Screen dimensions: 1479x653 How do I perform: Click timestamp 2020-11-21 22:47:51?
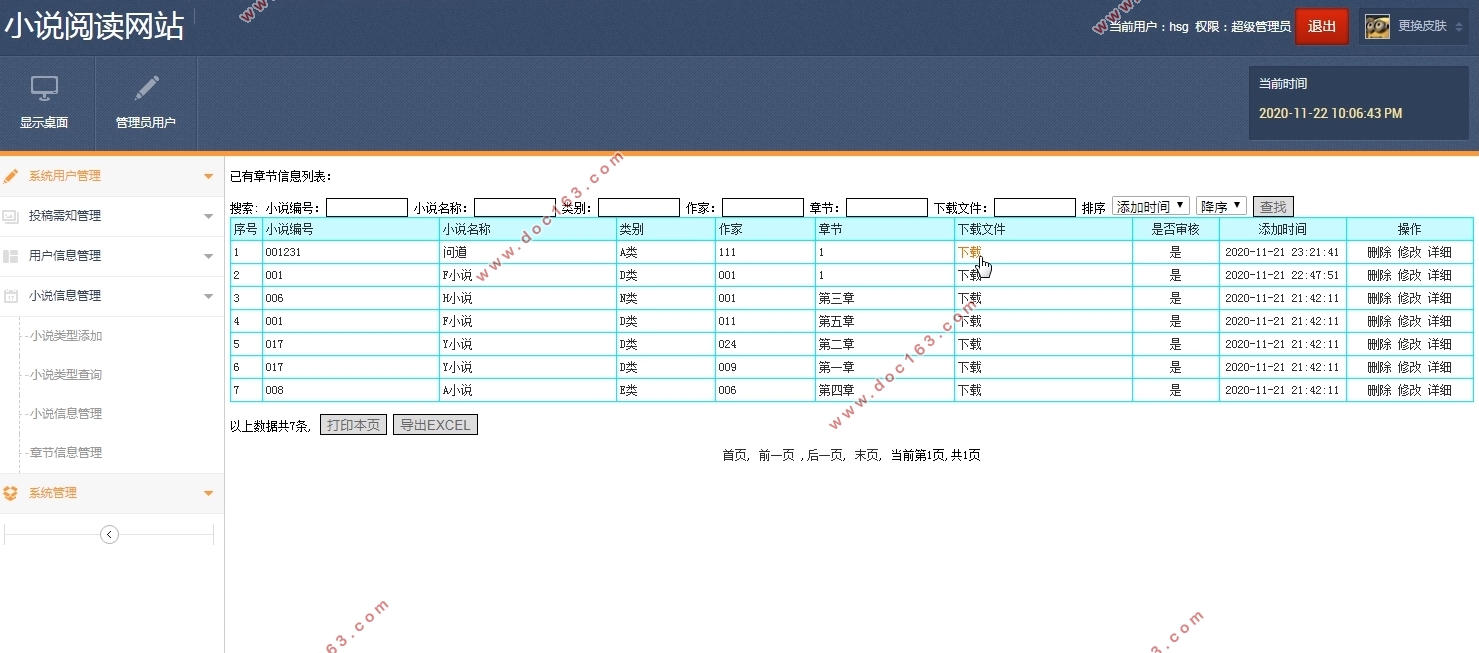[1282, 275]
